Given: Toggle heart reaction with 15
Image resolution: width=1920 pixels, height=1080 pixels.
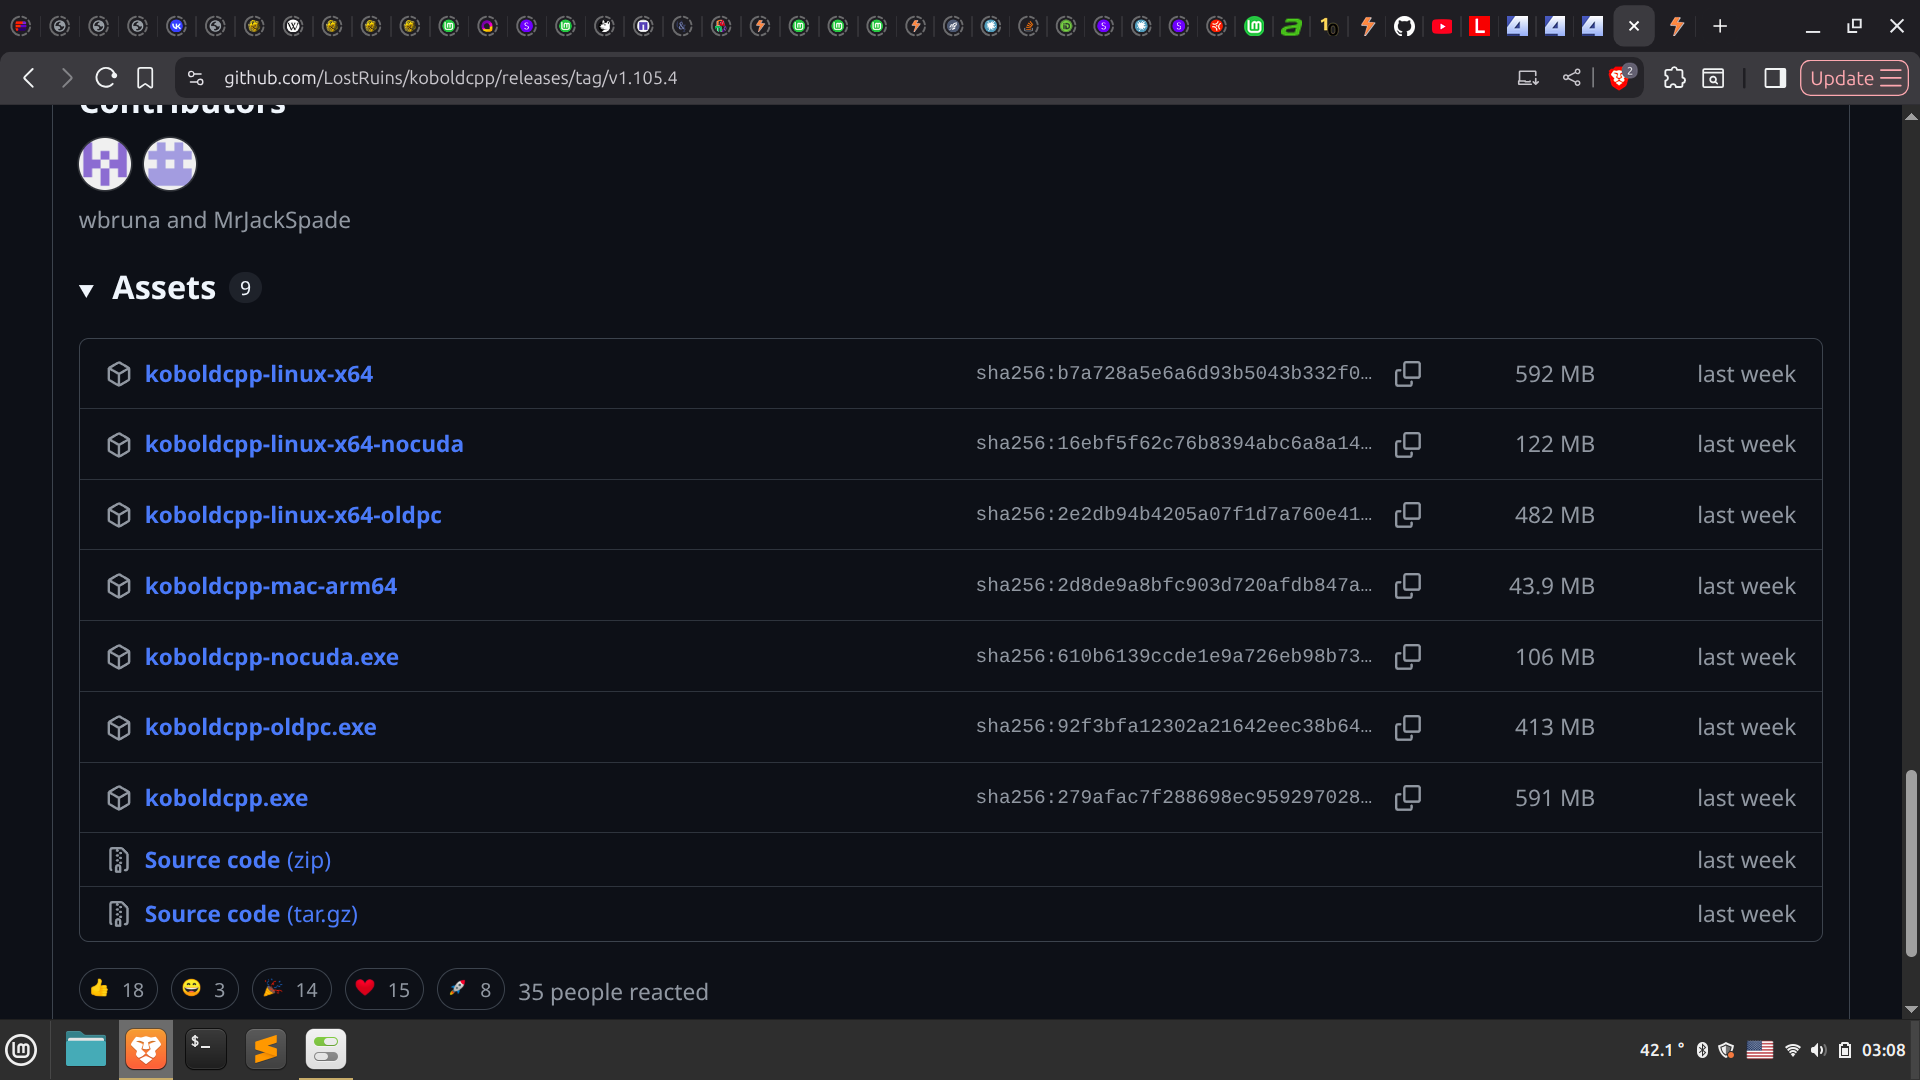Looking at the screenshot, I should 384,990.
